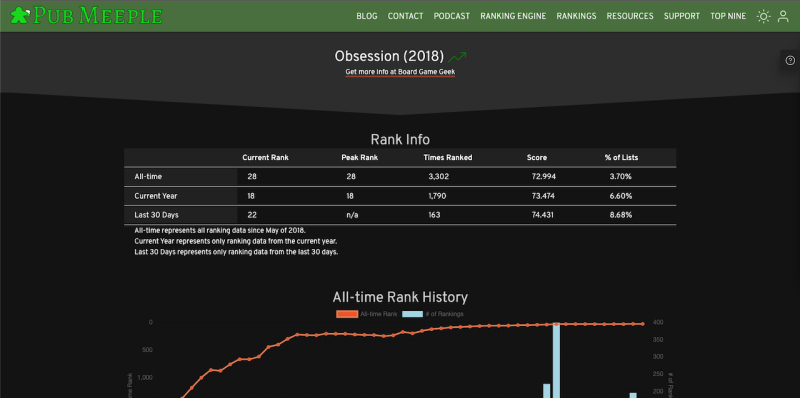Open the Podcast menu item
This screenshot has width=800, height=398.
(x=452, y=16)
